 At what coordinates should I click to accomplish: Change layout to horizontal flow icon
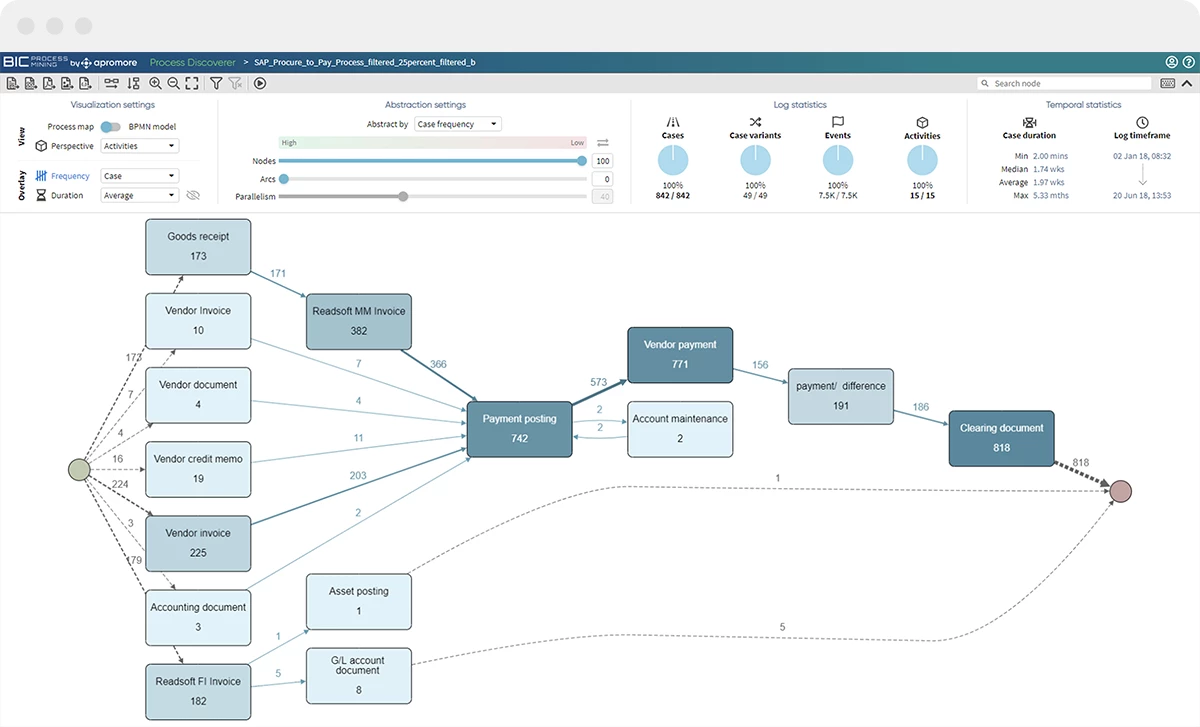point(111,83)
